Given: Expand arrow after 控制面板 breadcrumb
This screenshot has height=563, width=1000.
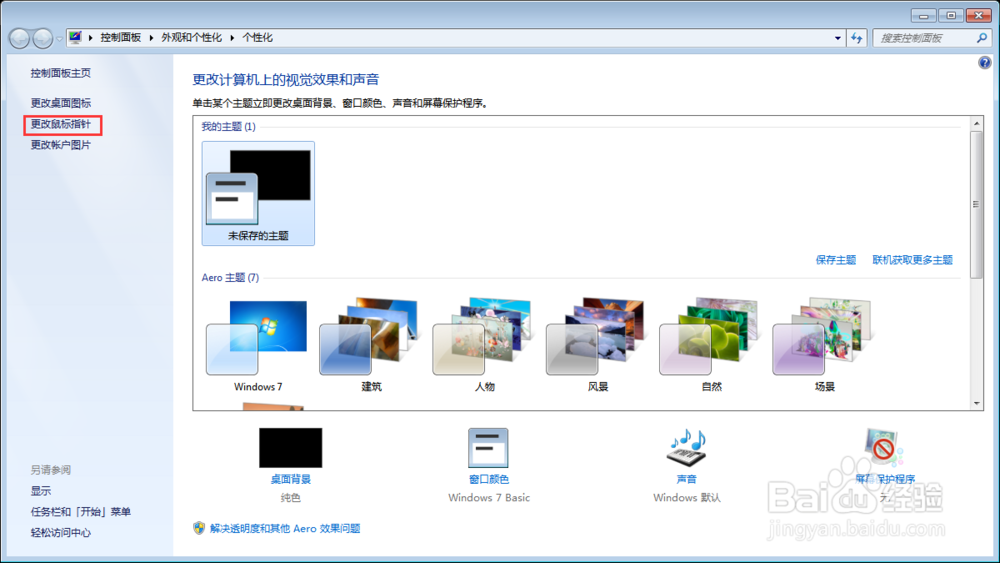Looking at the screenshot, I should 151,38.
